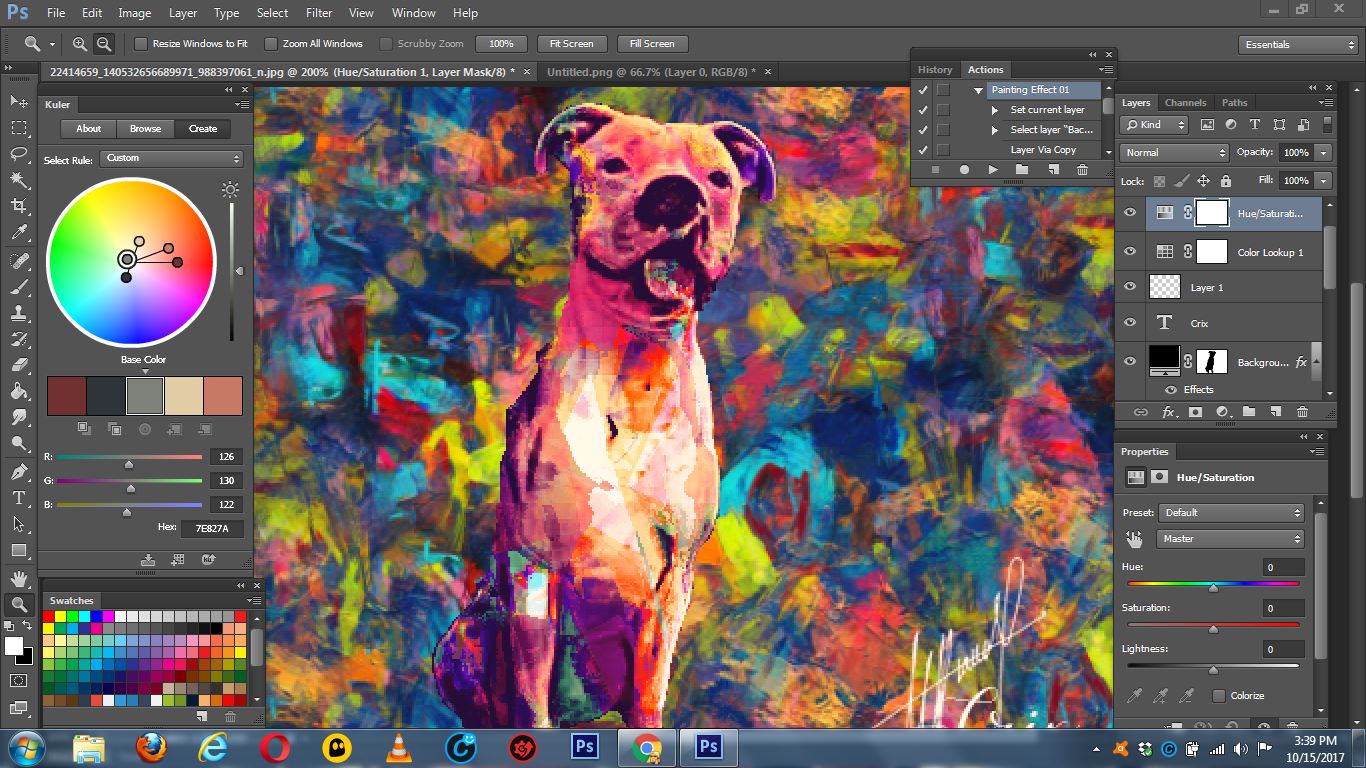Screen dimensions: 1366x768
Task: Select the tan Kuler theme swatch
Action: click(x=184, y=396)
